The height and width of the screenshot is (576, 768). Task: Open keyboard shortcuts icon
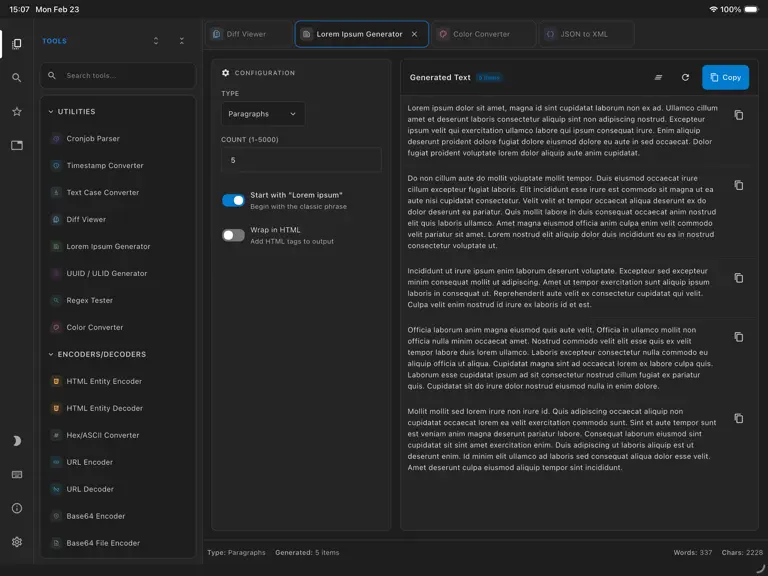point(17,475)
